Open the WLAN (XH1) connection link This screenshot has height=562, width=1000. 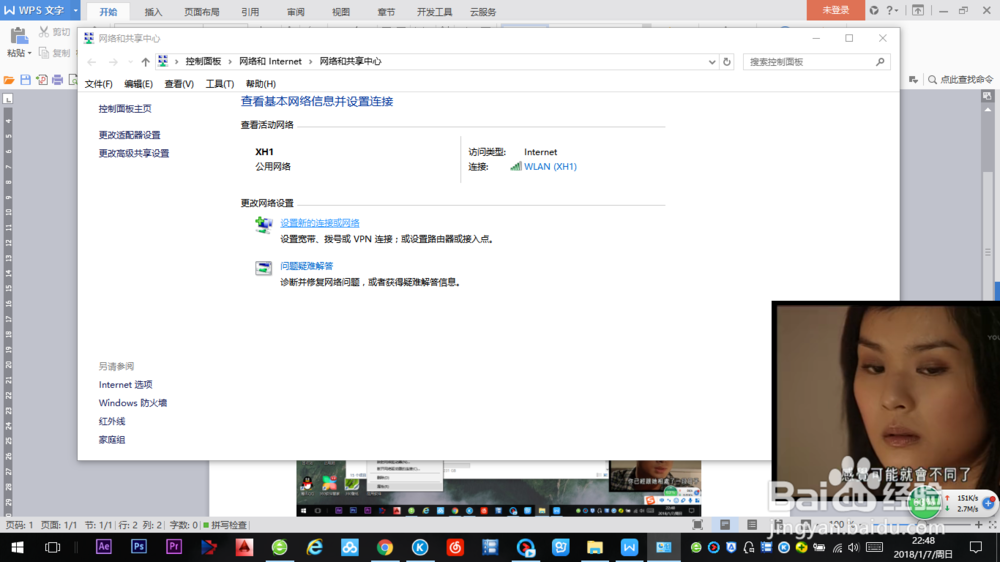pos(550,166)
